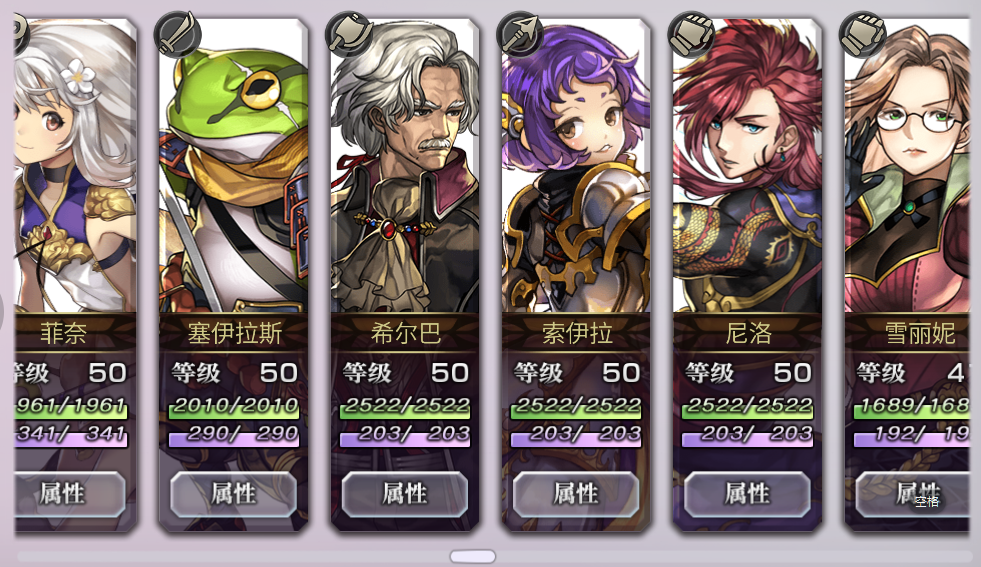Click the 索伊拉 name banner
Viewport: 981px width, 567px height.
(576, 333)
